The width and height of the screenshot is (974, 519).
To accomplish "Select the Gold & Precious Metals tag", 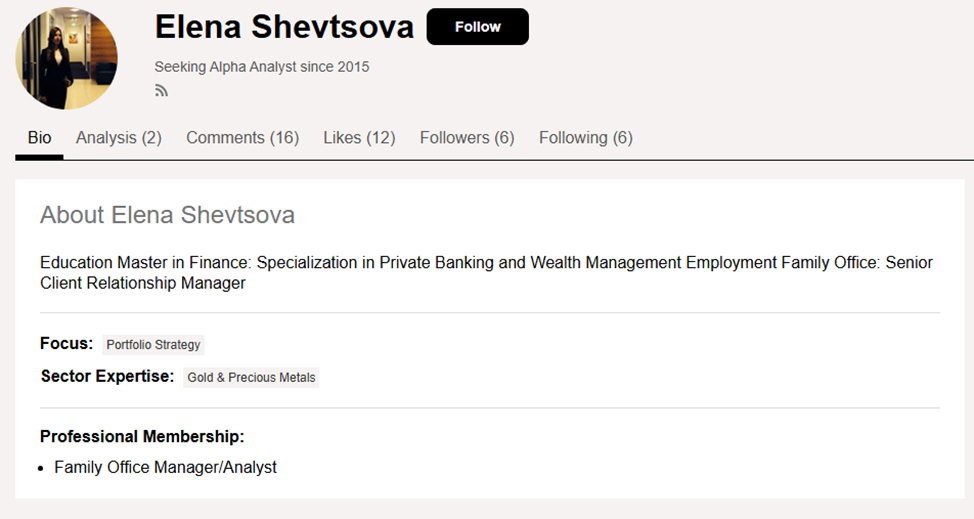I will 251,378.
